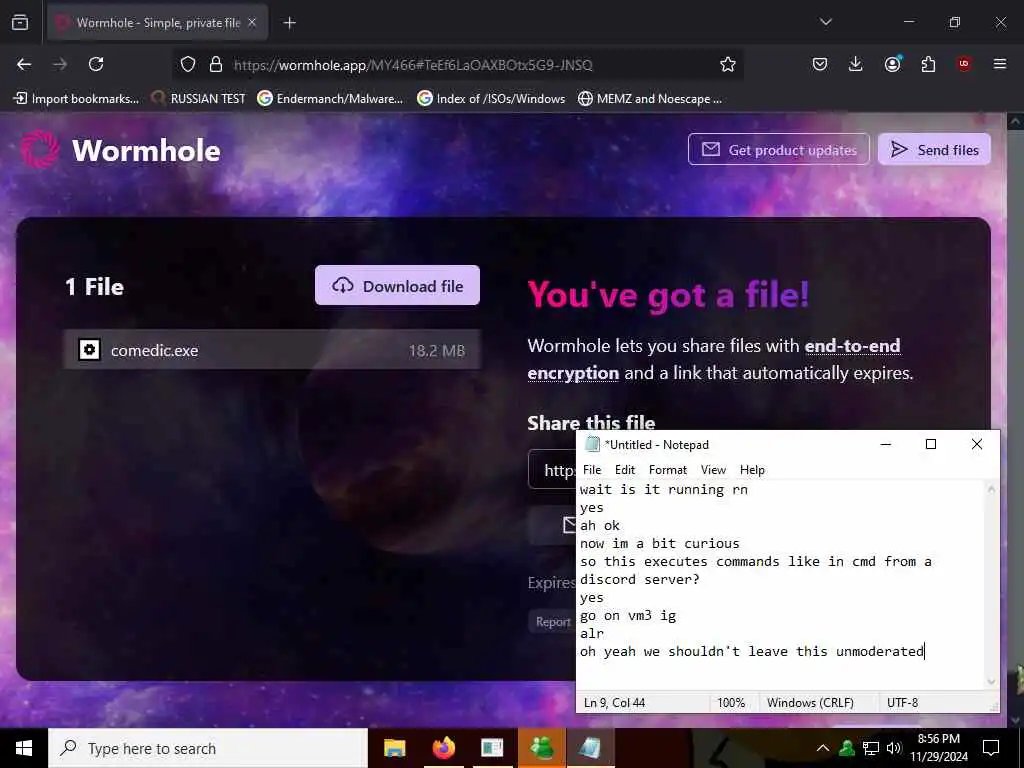The image size is (1024, 768).
Task: Open the RUSSIAN TEST bookmark
Action: click(x=198, y=99)
